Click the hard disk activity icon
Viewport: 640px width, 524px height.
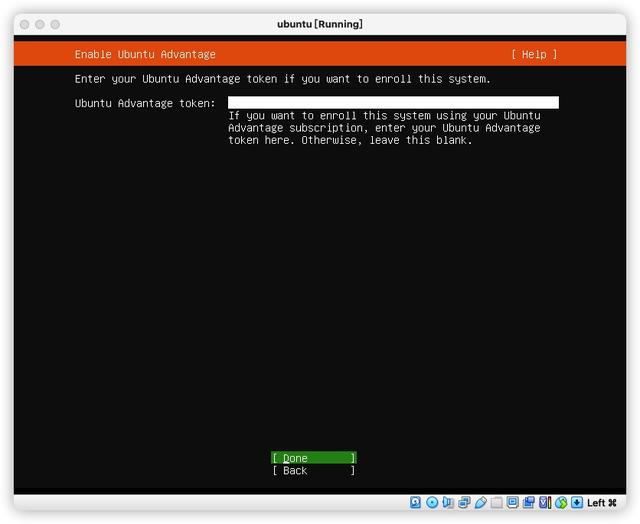415,502
